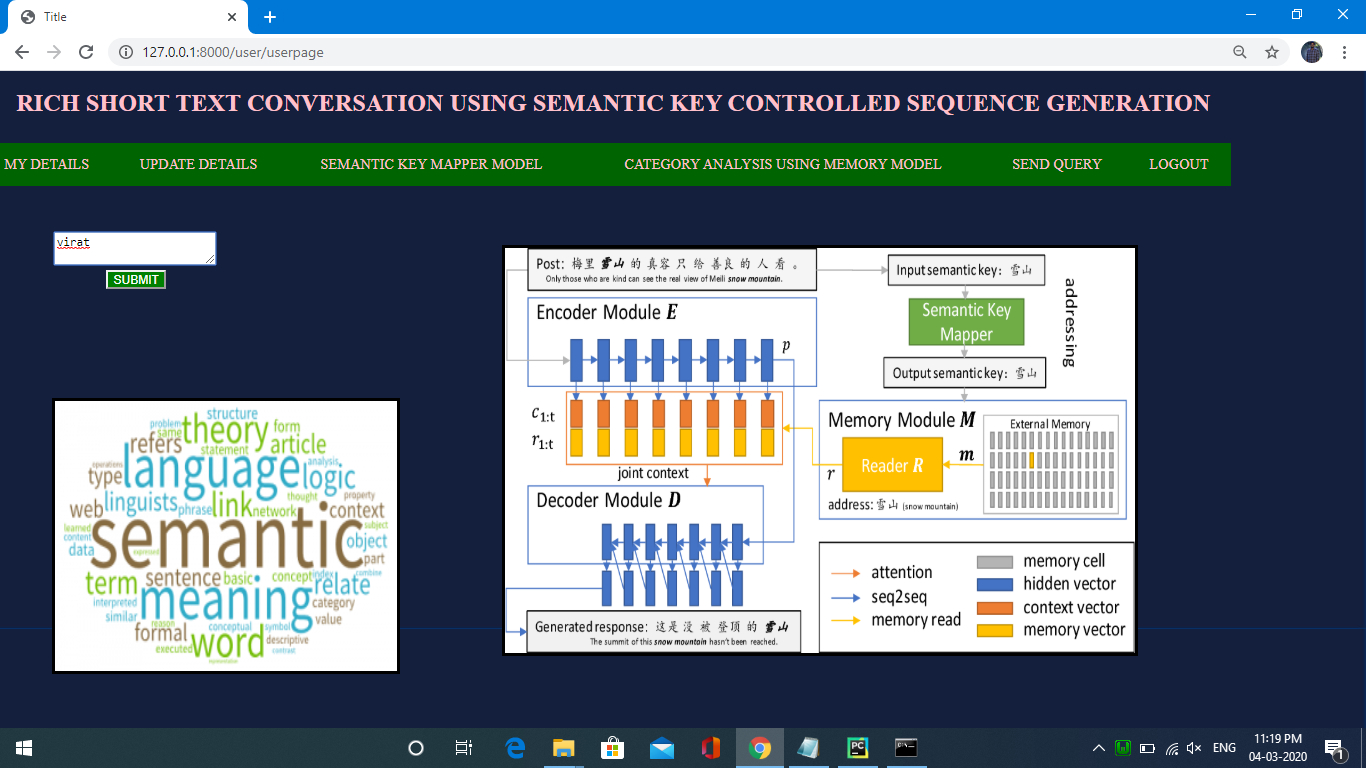Open the command prompt on the taskbar
The height and width of the screenshot is (768, 1366).
pyautogui.click(x=906, y=748)
